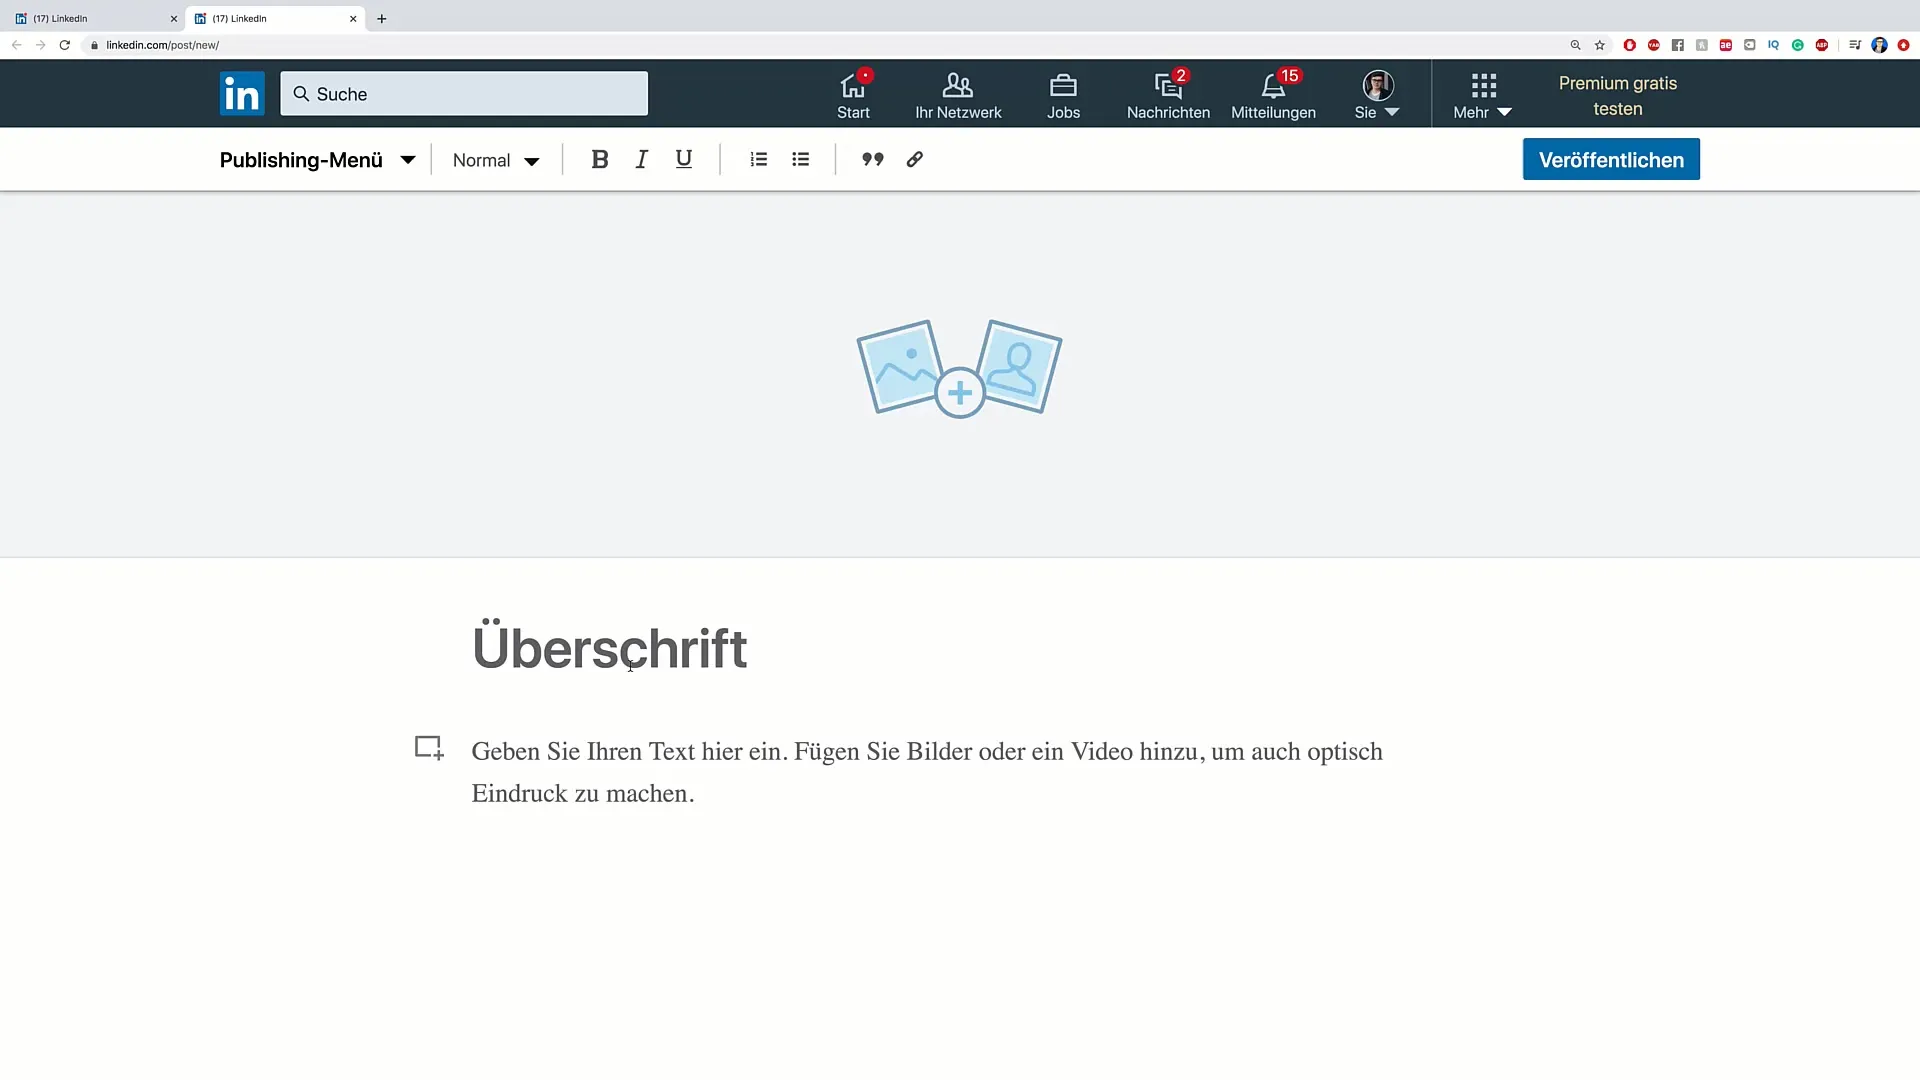This screenshot has width=1920, height=1080.
Task: Insert a numbered list
Action: (759, 159)
